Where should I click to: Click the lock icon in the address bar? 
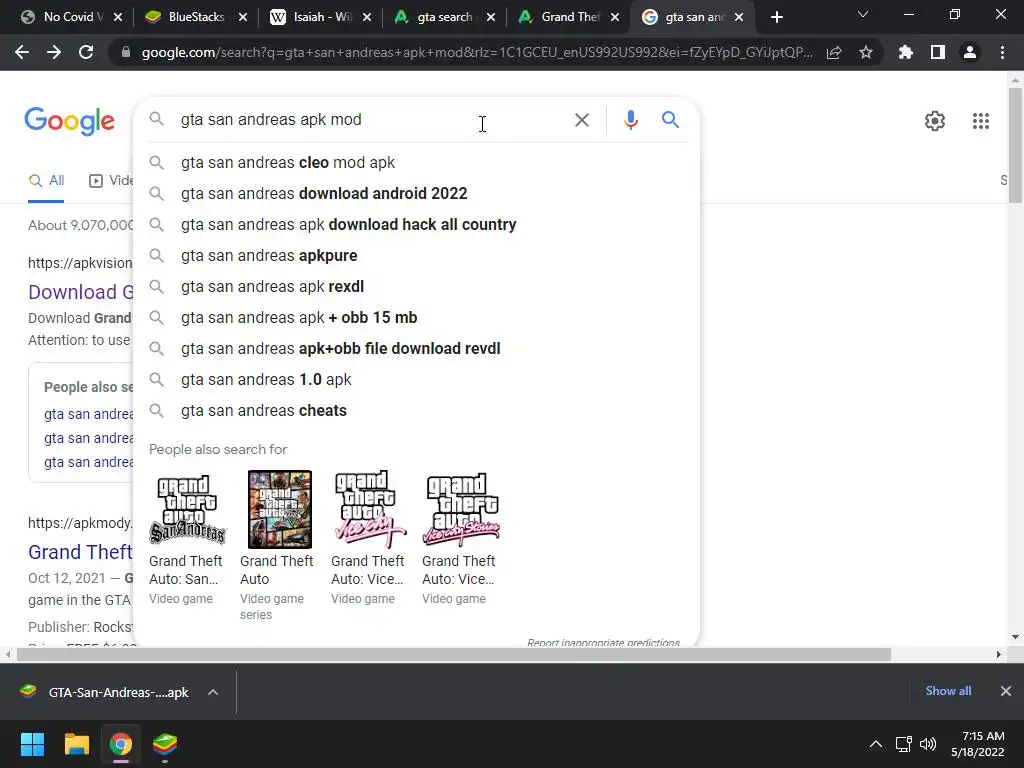(126, 52)
